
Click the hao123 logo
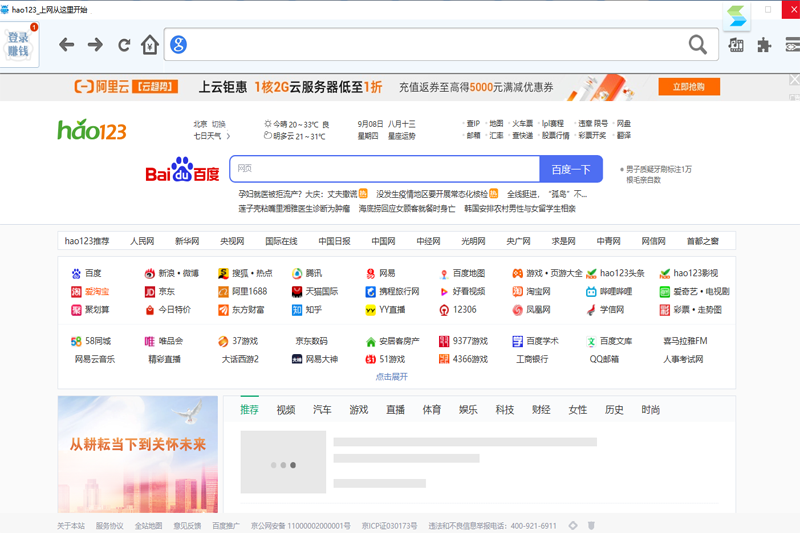[x=92, y=130]
